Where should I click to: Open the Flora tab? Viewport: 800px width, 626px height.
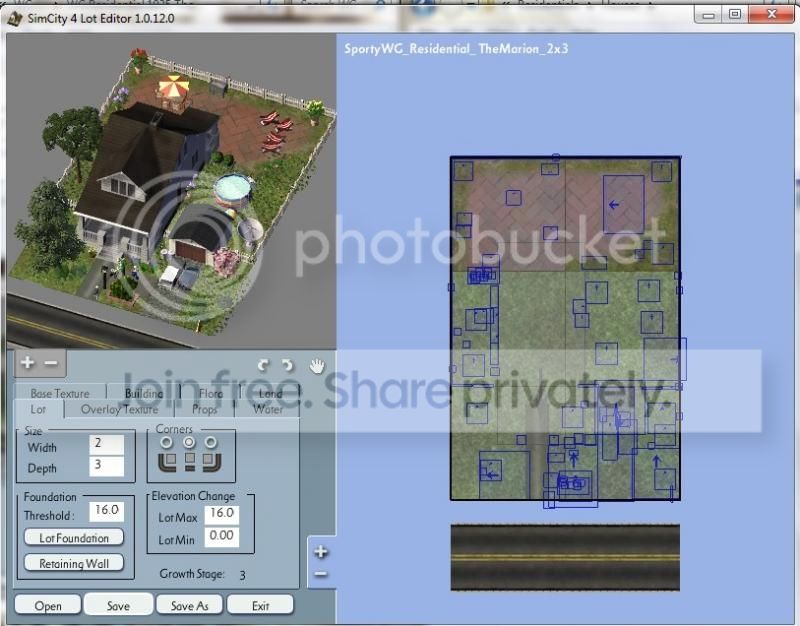click(211, 393)
